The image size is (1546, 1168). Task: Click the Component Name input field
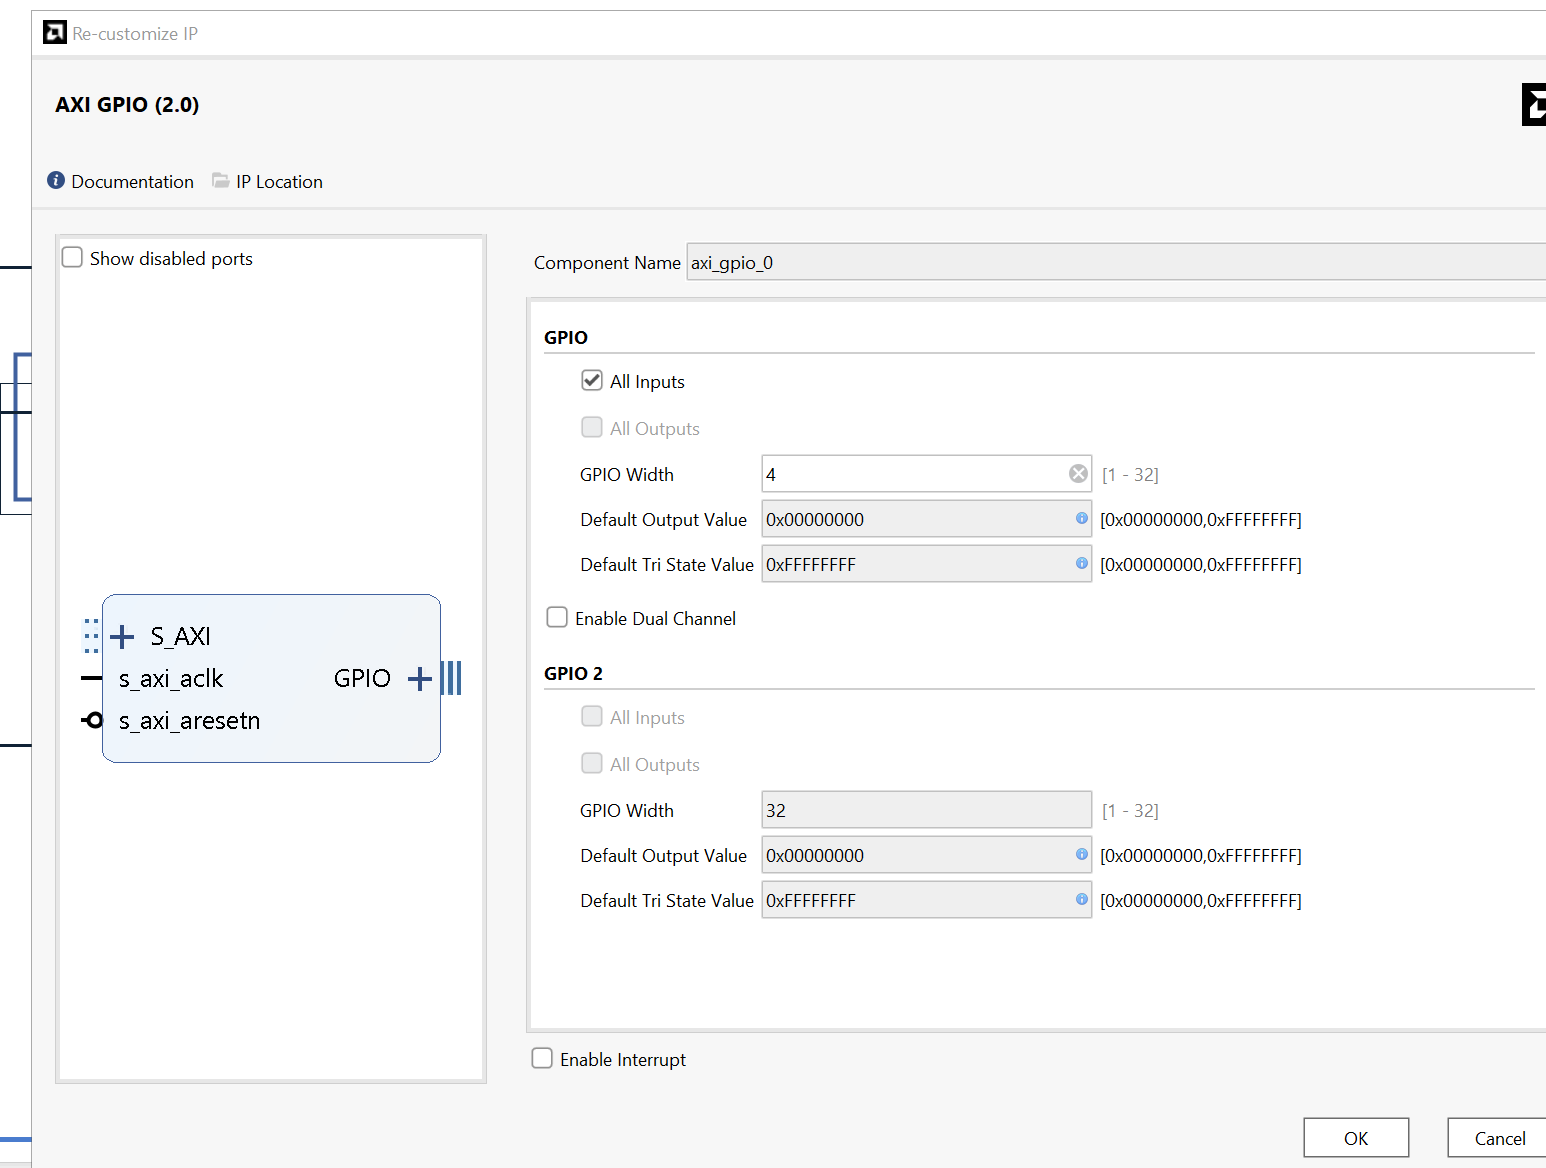click(1116, 262)
